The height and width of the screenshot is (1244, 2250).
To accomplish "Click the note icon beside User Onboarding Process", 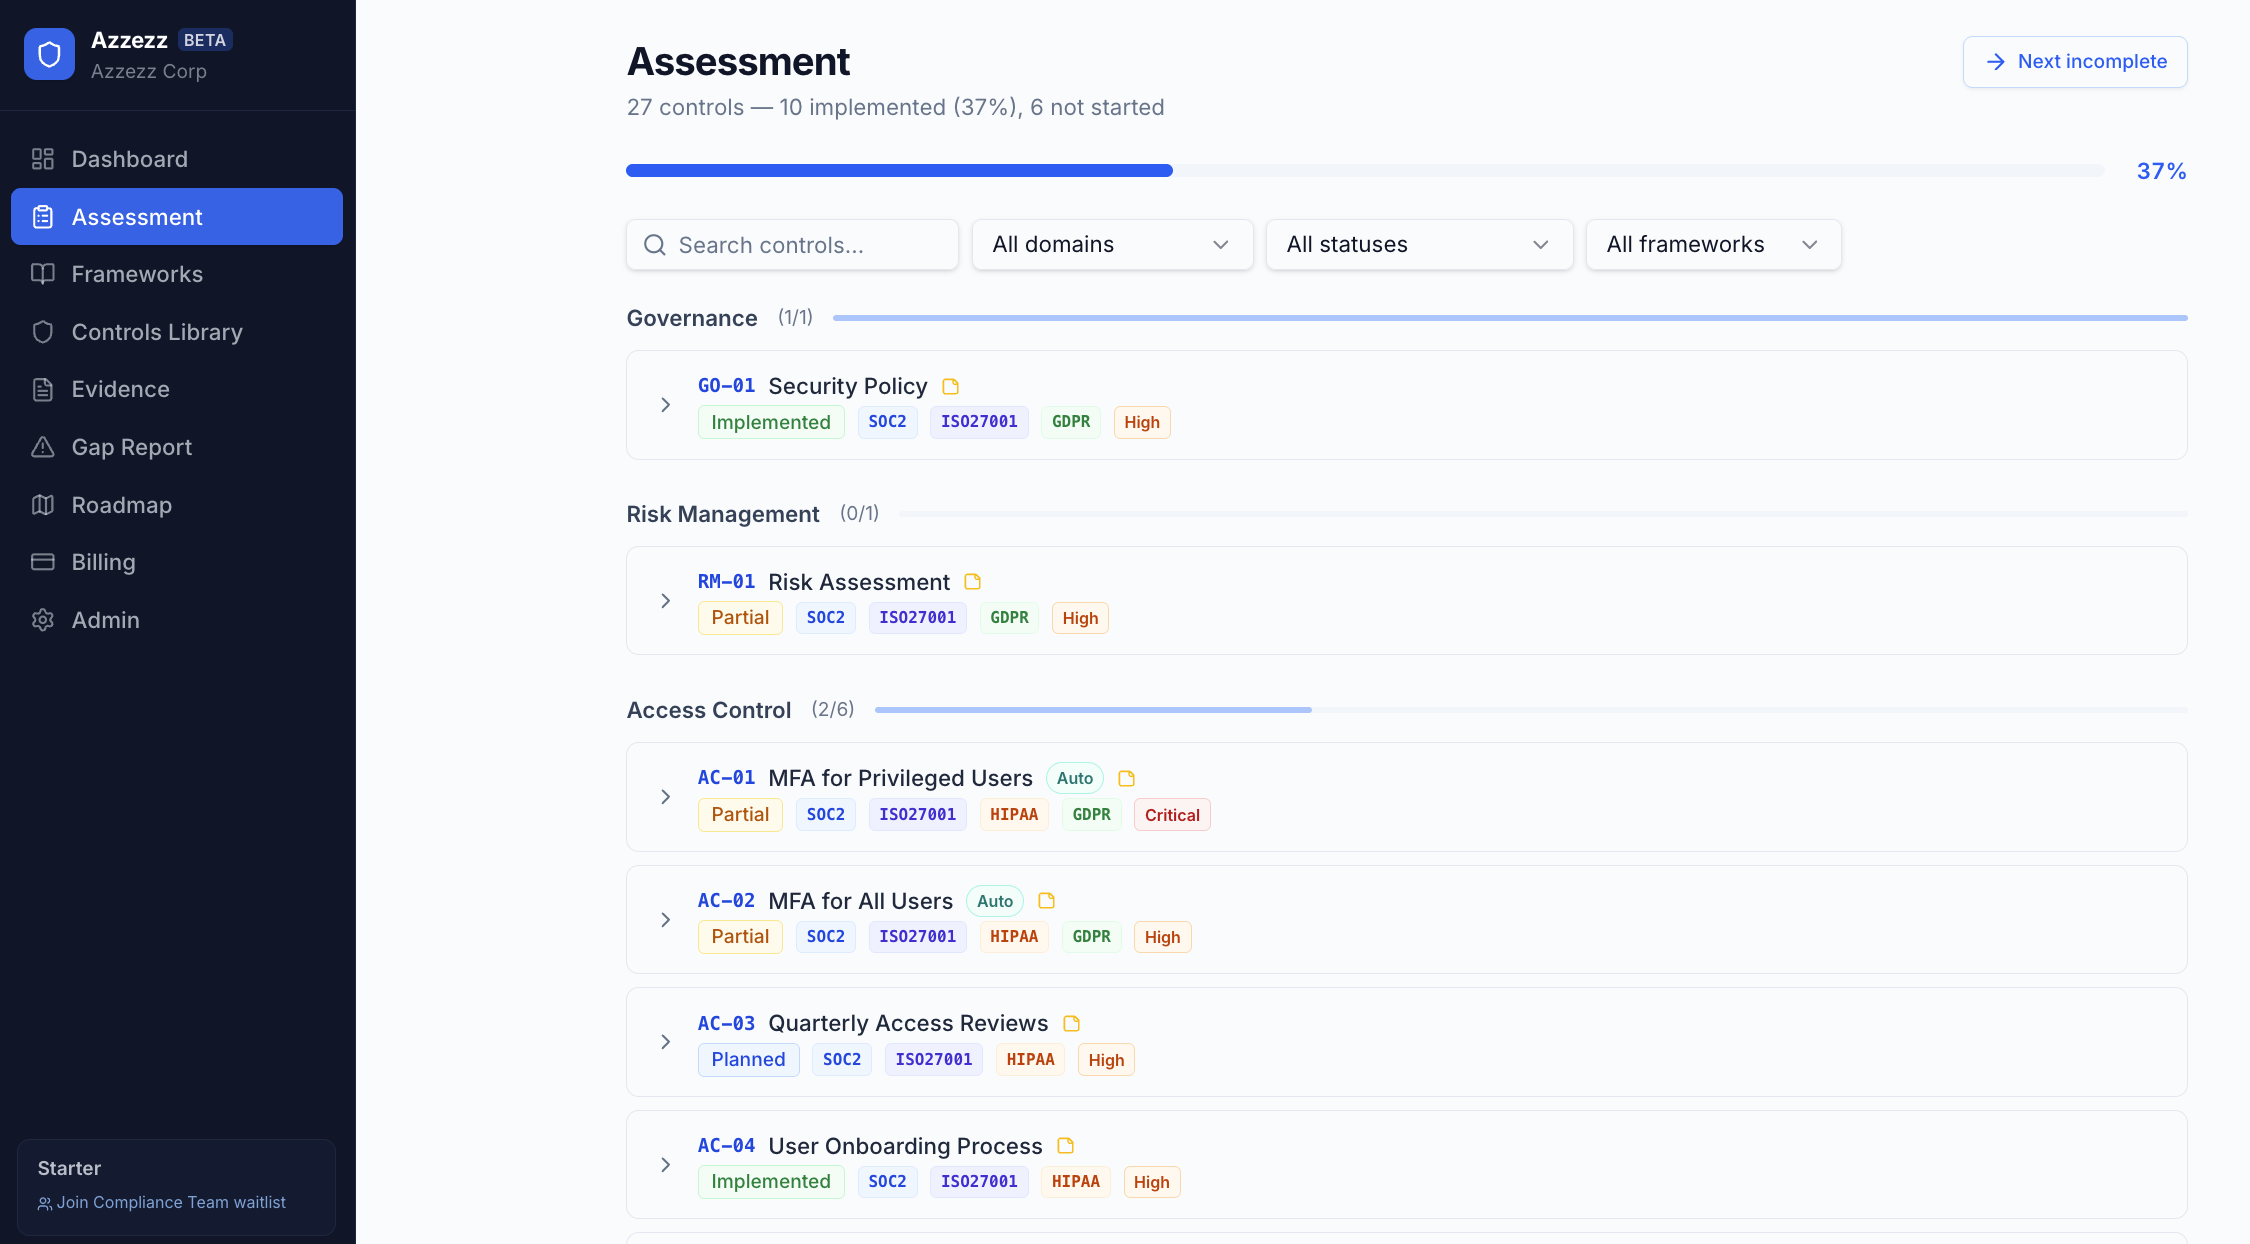I will (1066, 1146).
